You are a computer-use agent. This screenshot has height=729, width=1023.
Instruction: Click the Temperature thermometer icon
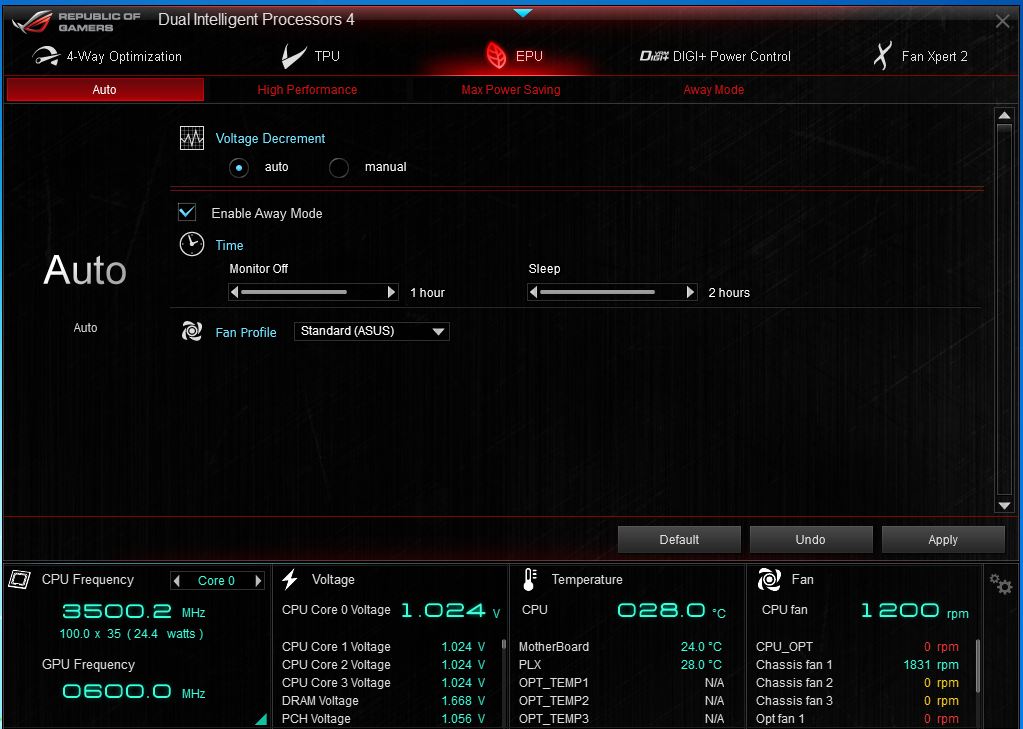pyautogui.click(x=530, y=579)
